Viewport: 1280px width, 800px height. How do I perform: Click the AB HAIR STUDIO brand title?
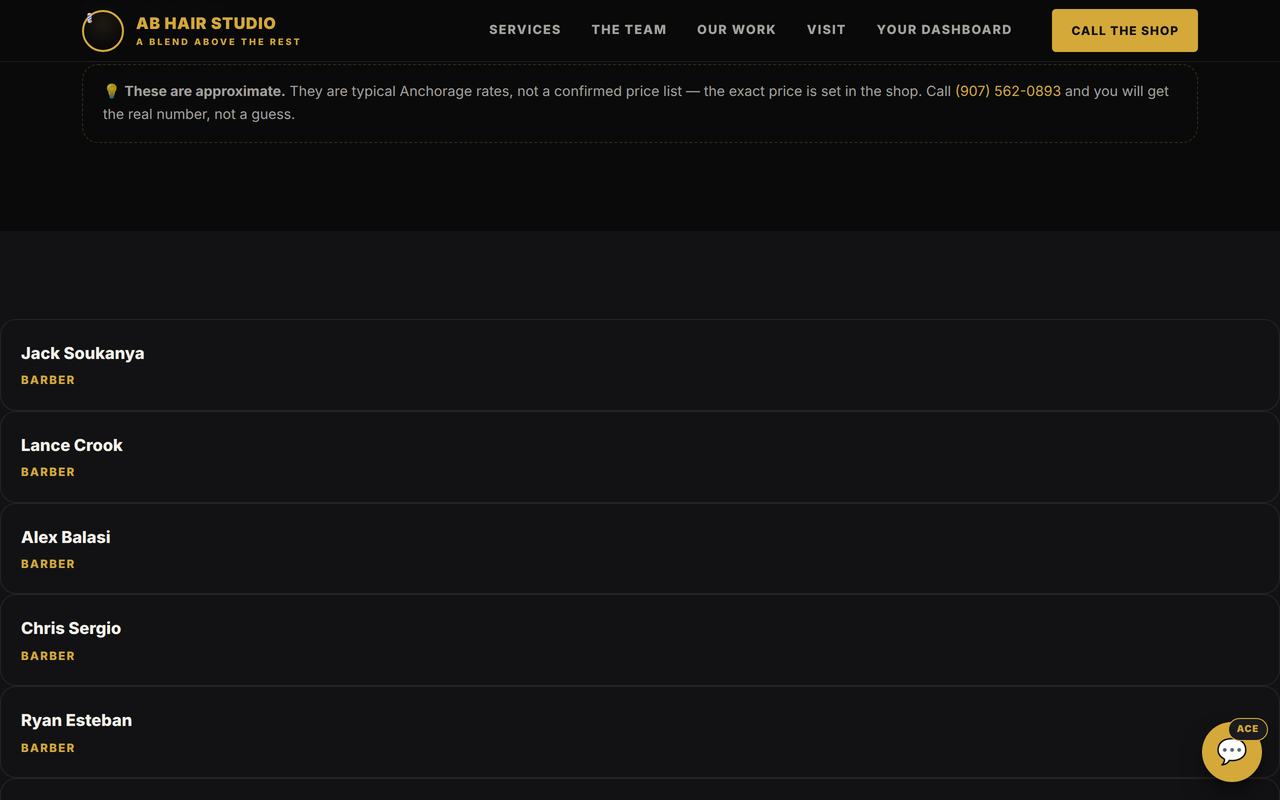pos(206,23)
